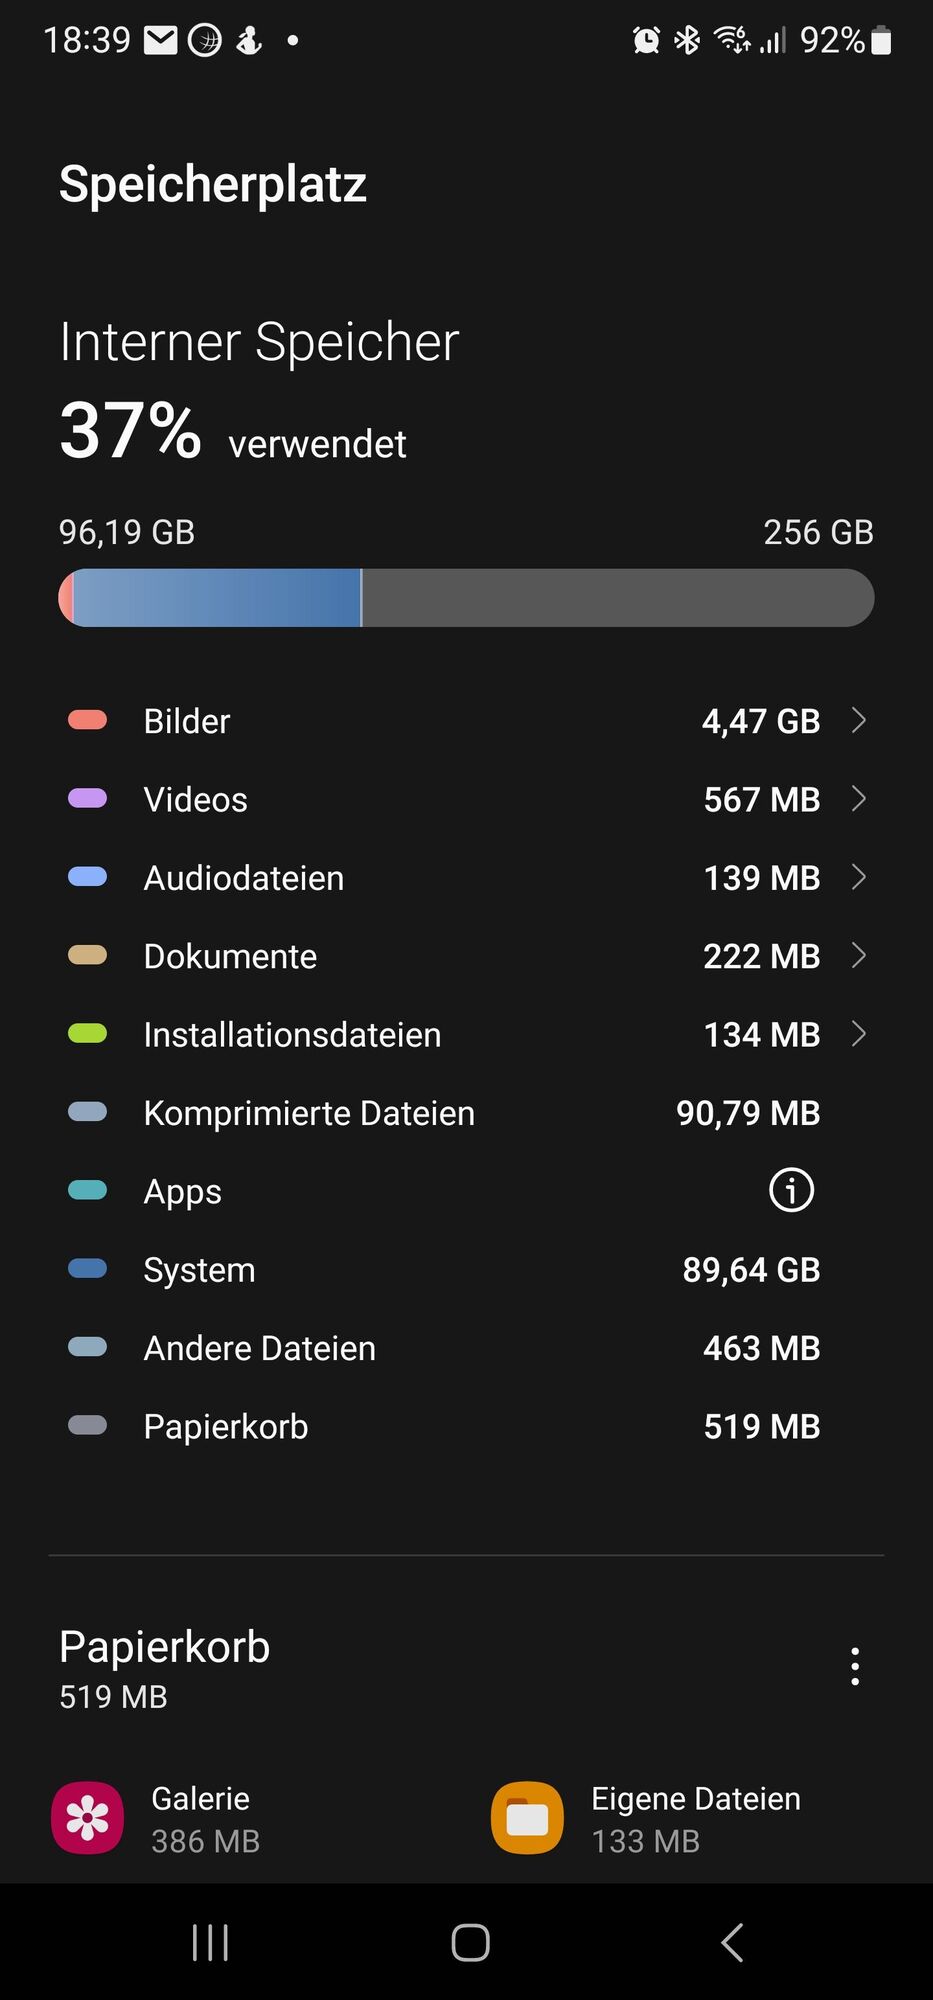Open the System storage entry
Screen dimensions: 933x2000
466,1269
